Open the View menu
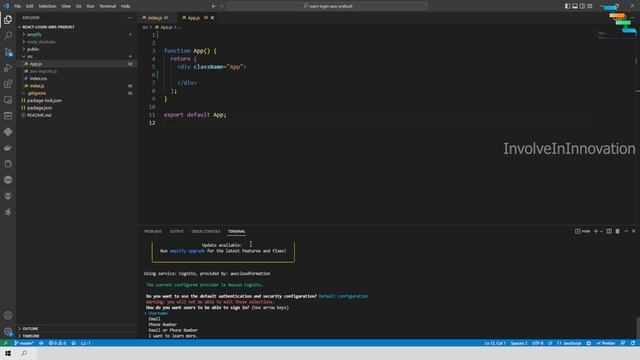 66,6
